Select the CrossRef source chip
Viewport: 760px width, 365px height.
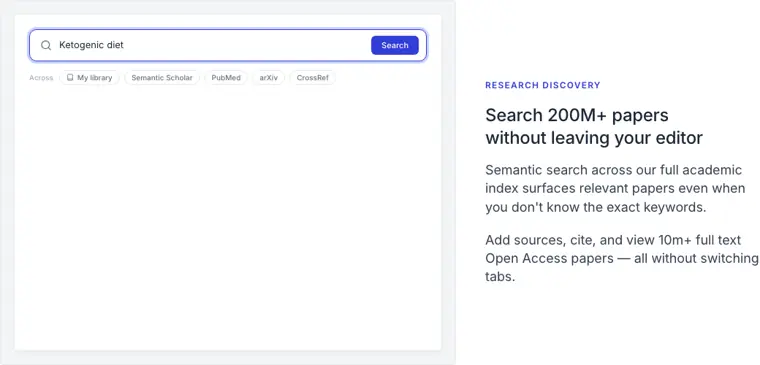[313, 78]
